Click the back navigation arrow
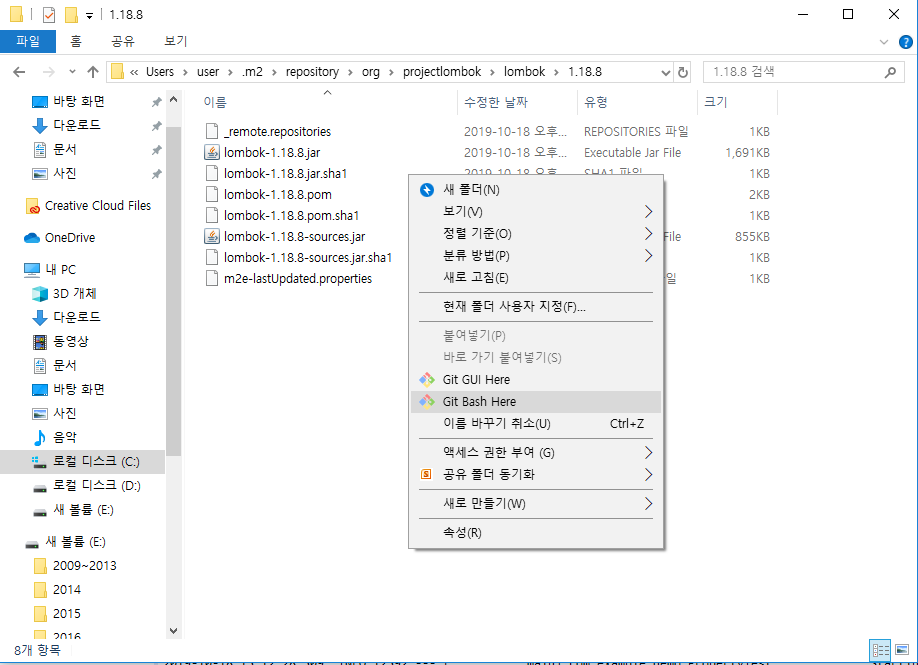 coord(19,72)
